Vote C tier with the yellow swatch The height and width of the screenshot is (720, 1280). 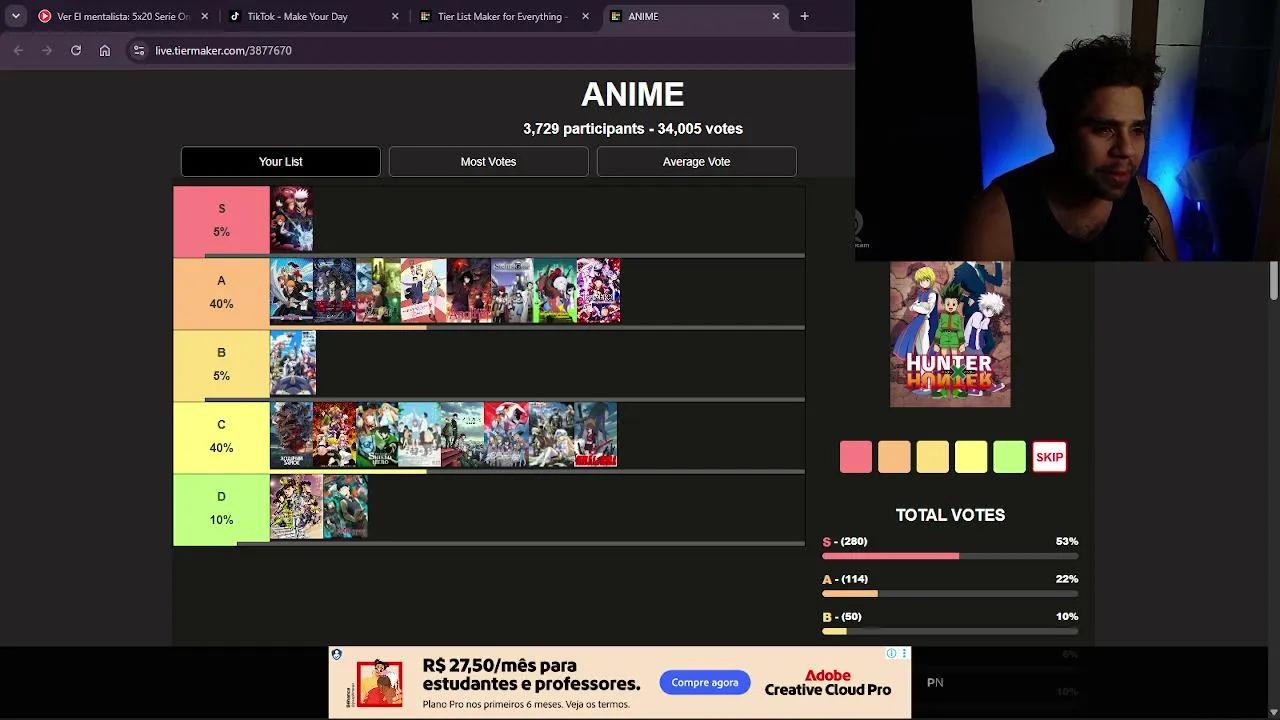pos(971,457)
